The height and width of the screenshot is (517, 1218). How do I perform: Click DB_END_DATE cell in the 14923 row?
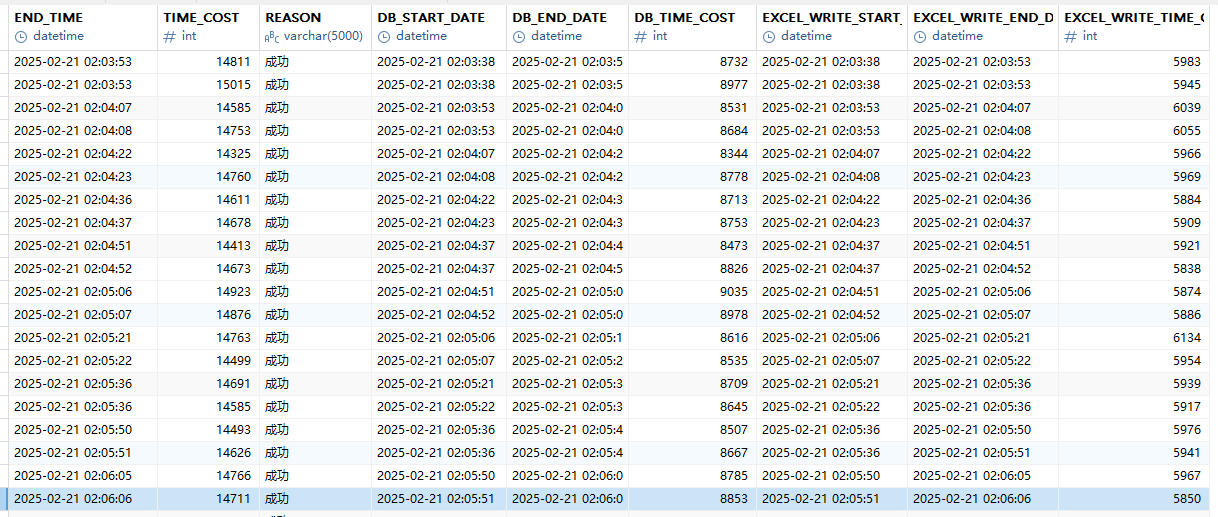click(568, 292)
